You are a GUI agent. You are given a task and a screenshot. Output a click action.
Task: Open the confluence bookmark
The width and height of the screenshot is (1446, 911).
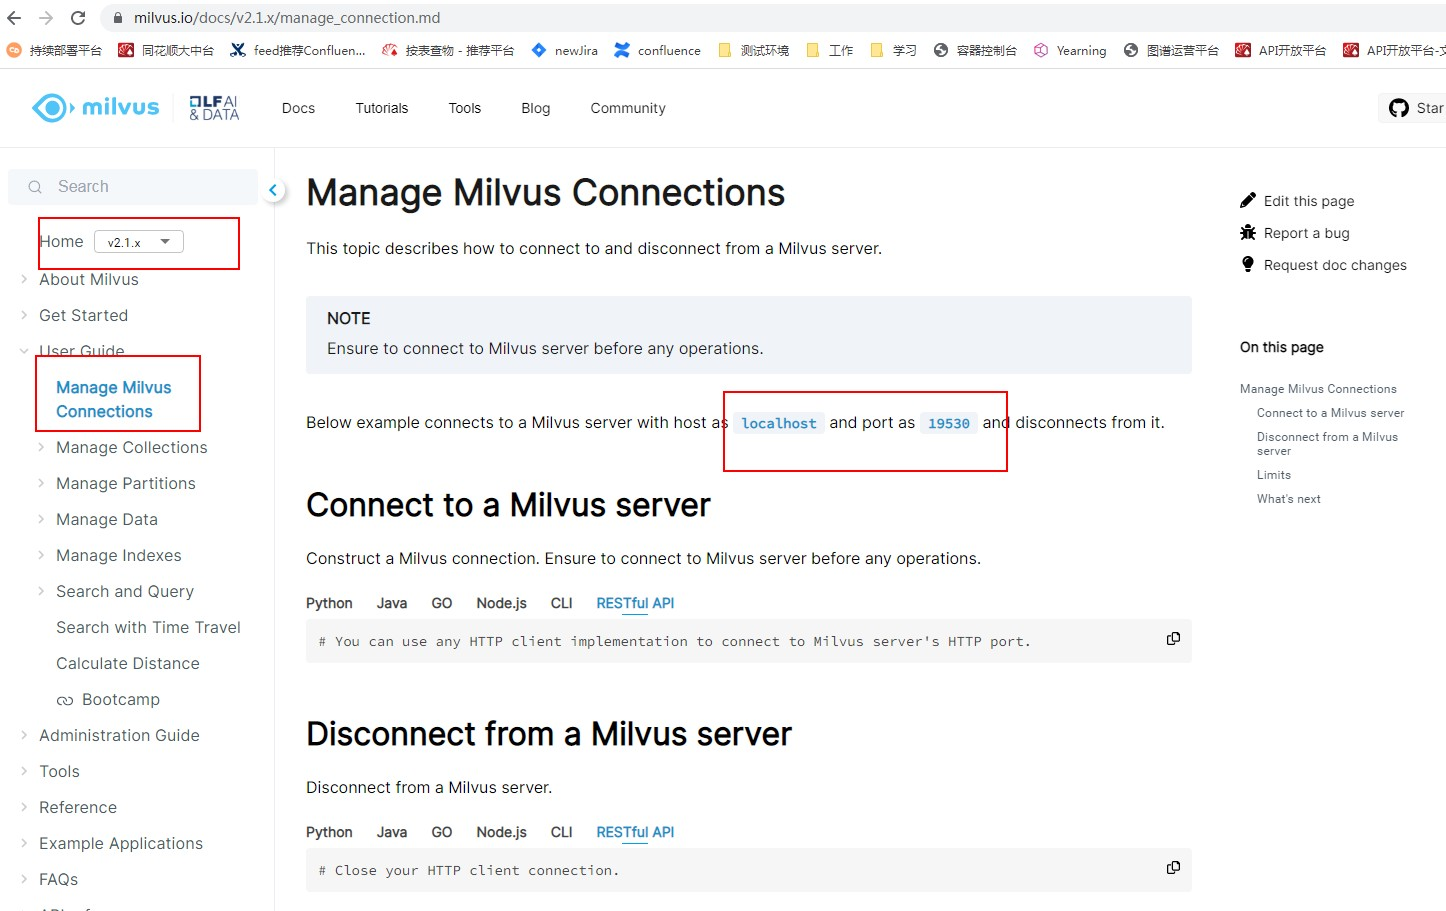click(656, 50)
